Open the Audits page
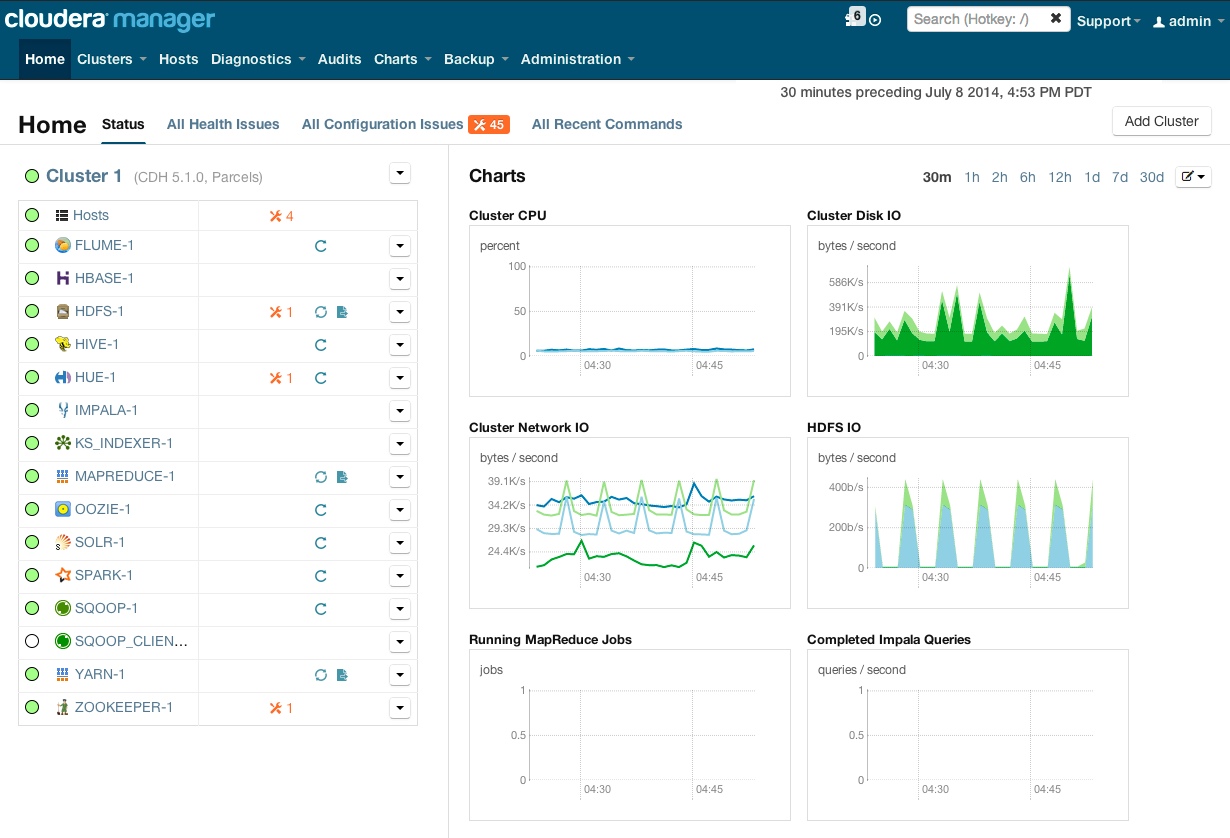 click(x=340, y=59)
